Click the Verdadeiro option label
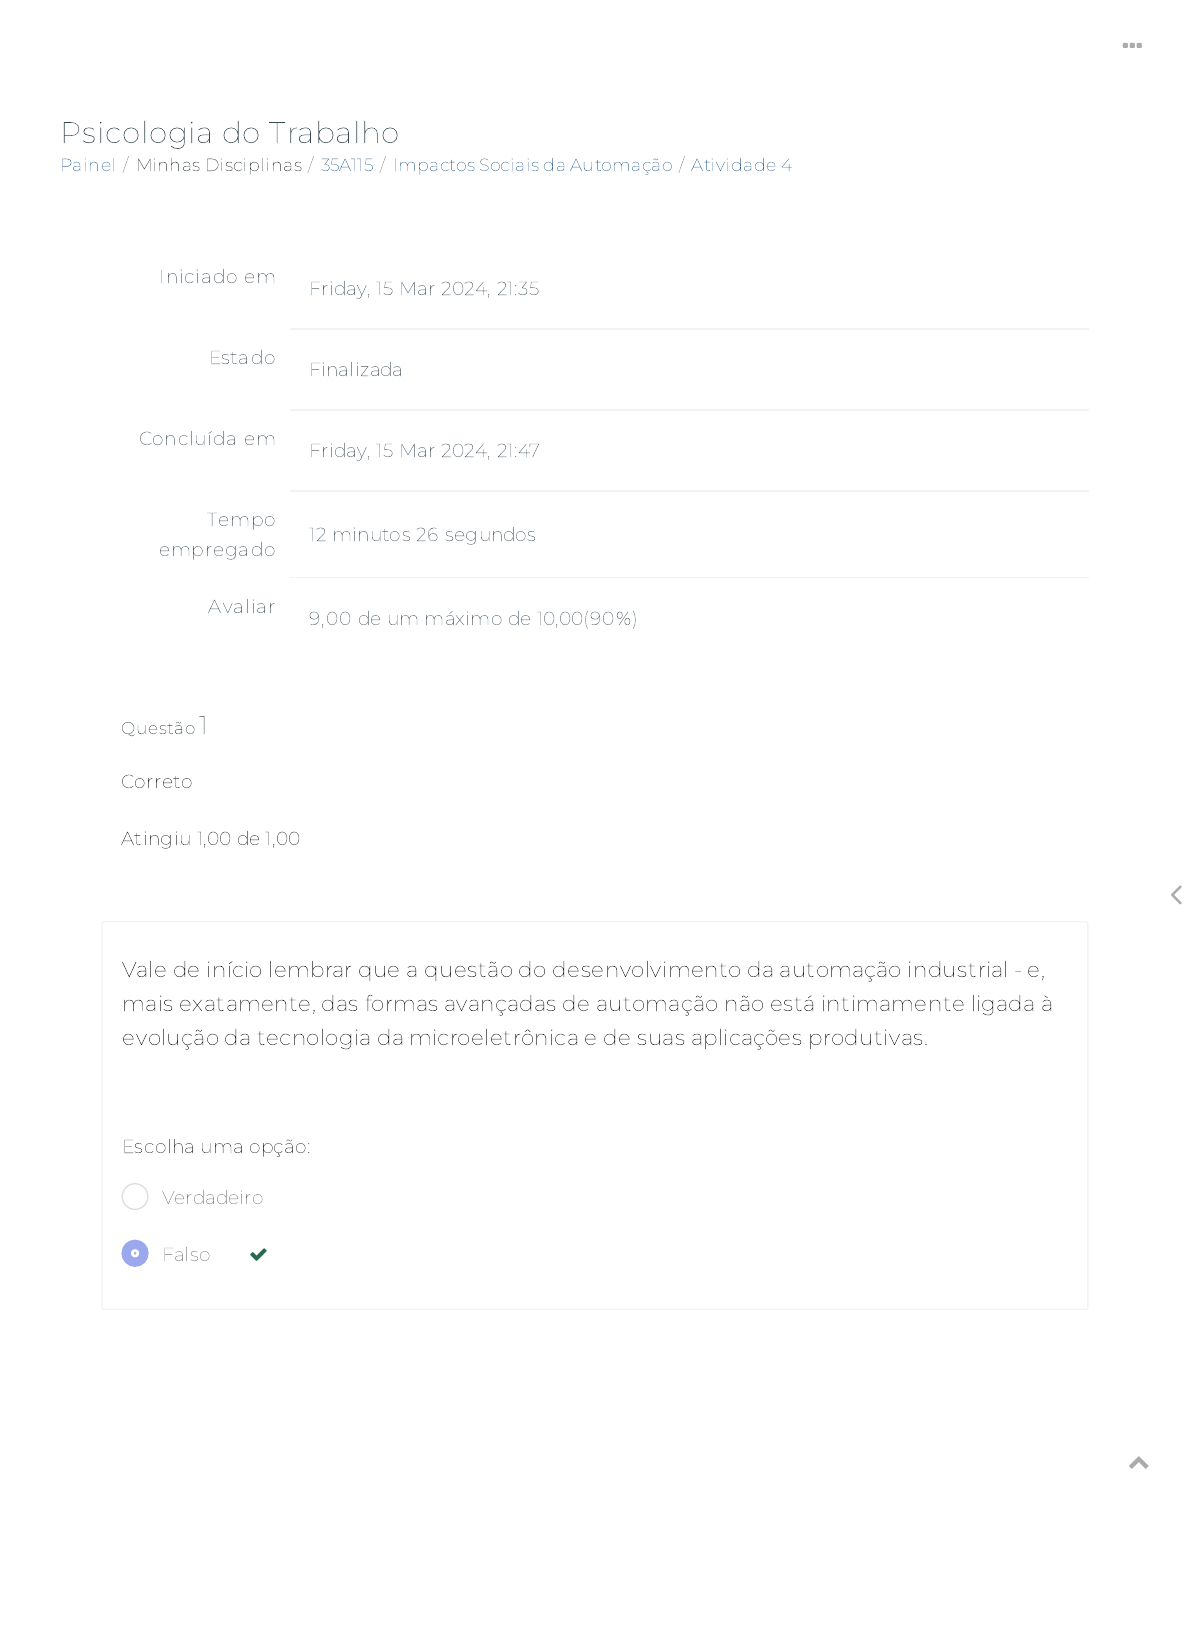The image size is (1190, 1627). coord(212,1198)
